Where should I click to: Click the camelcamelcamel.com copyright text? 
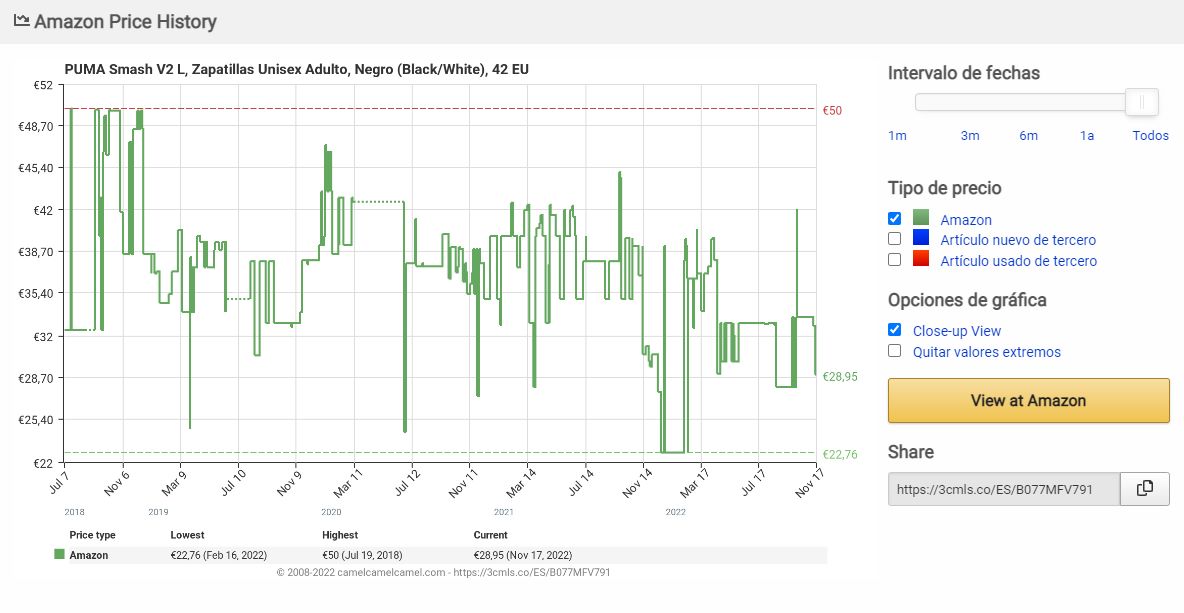pyautogui.click(x=443, y=572)
